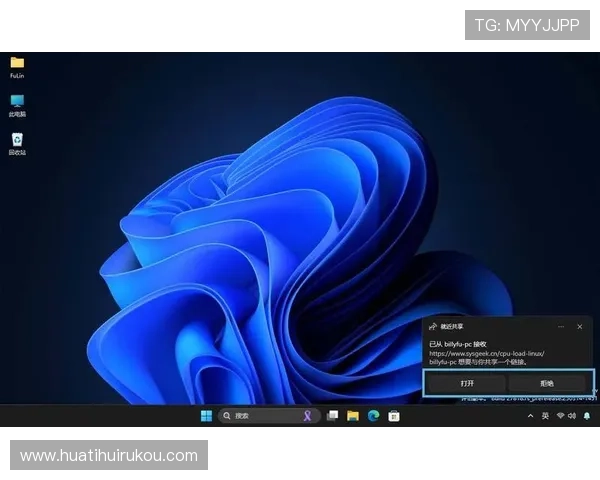
Task: Open the notification's three-dot options menu
Action: point(561,326)
